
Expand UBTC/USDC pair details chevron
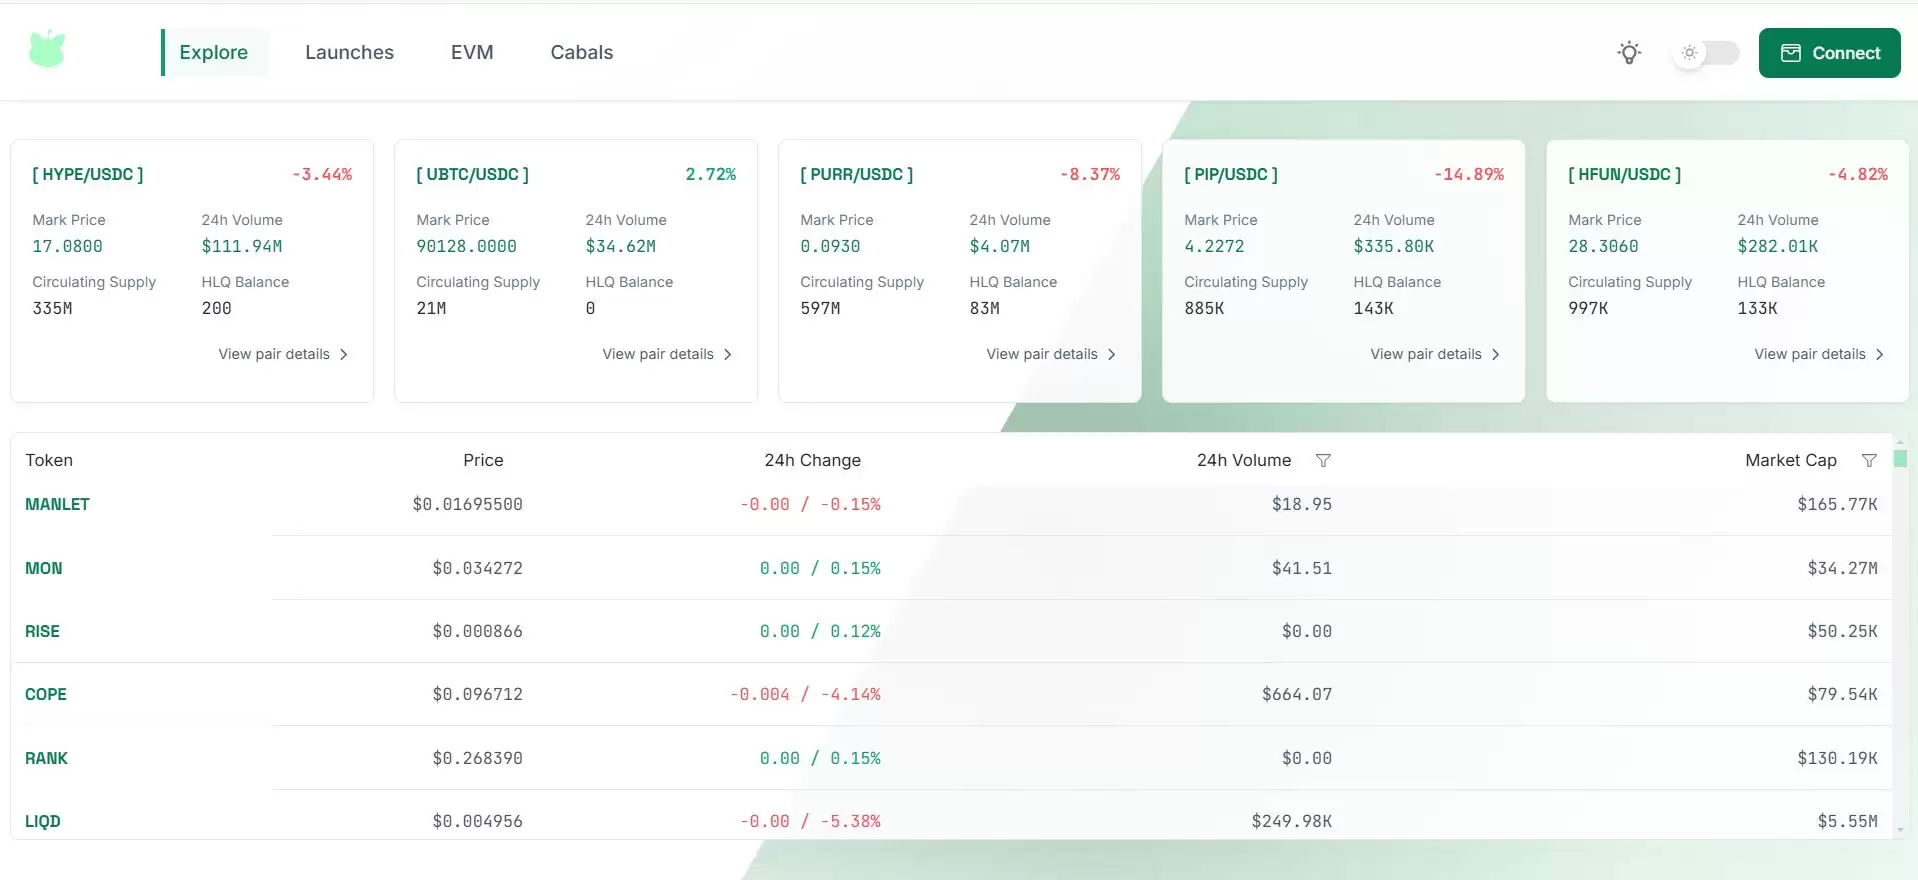pos(728,355)
